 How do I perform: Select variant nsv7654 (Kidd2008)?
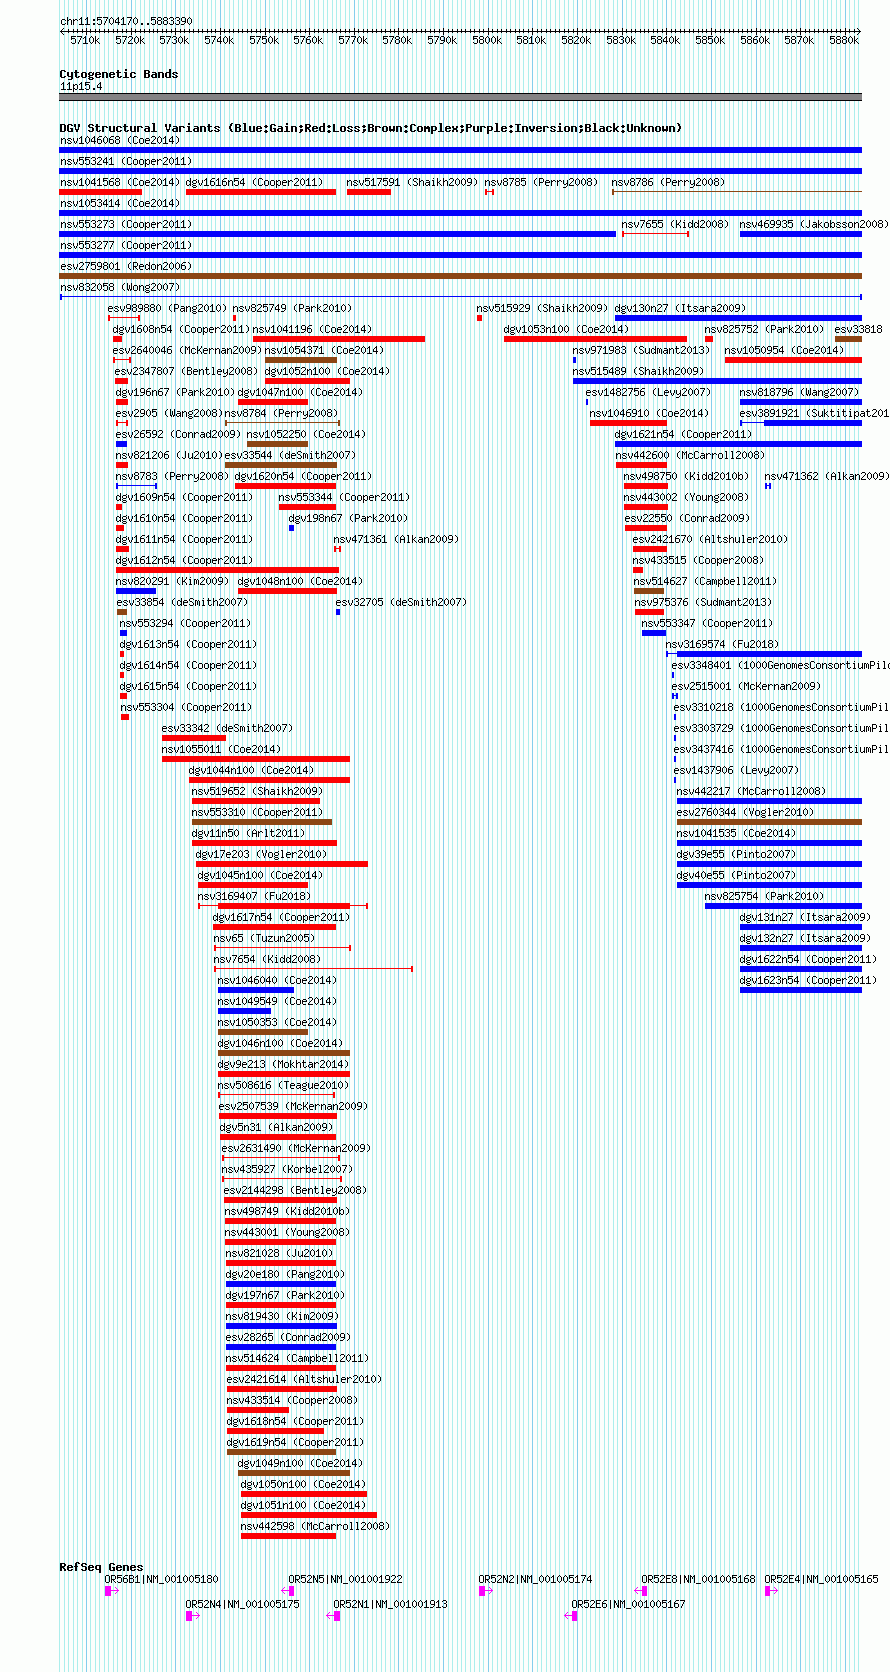click(267, 959)
